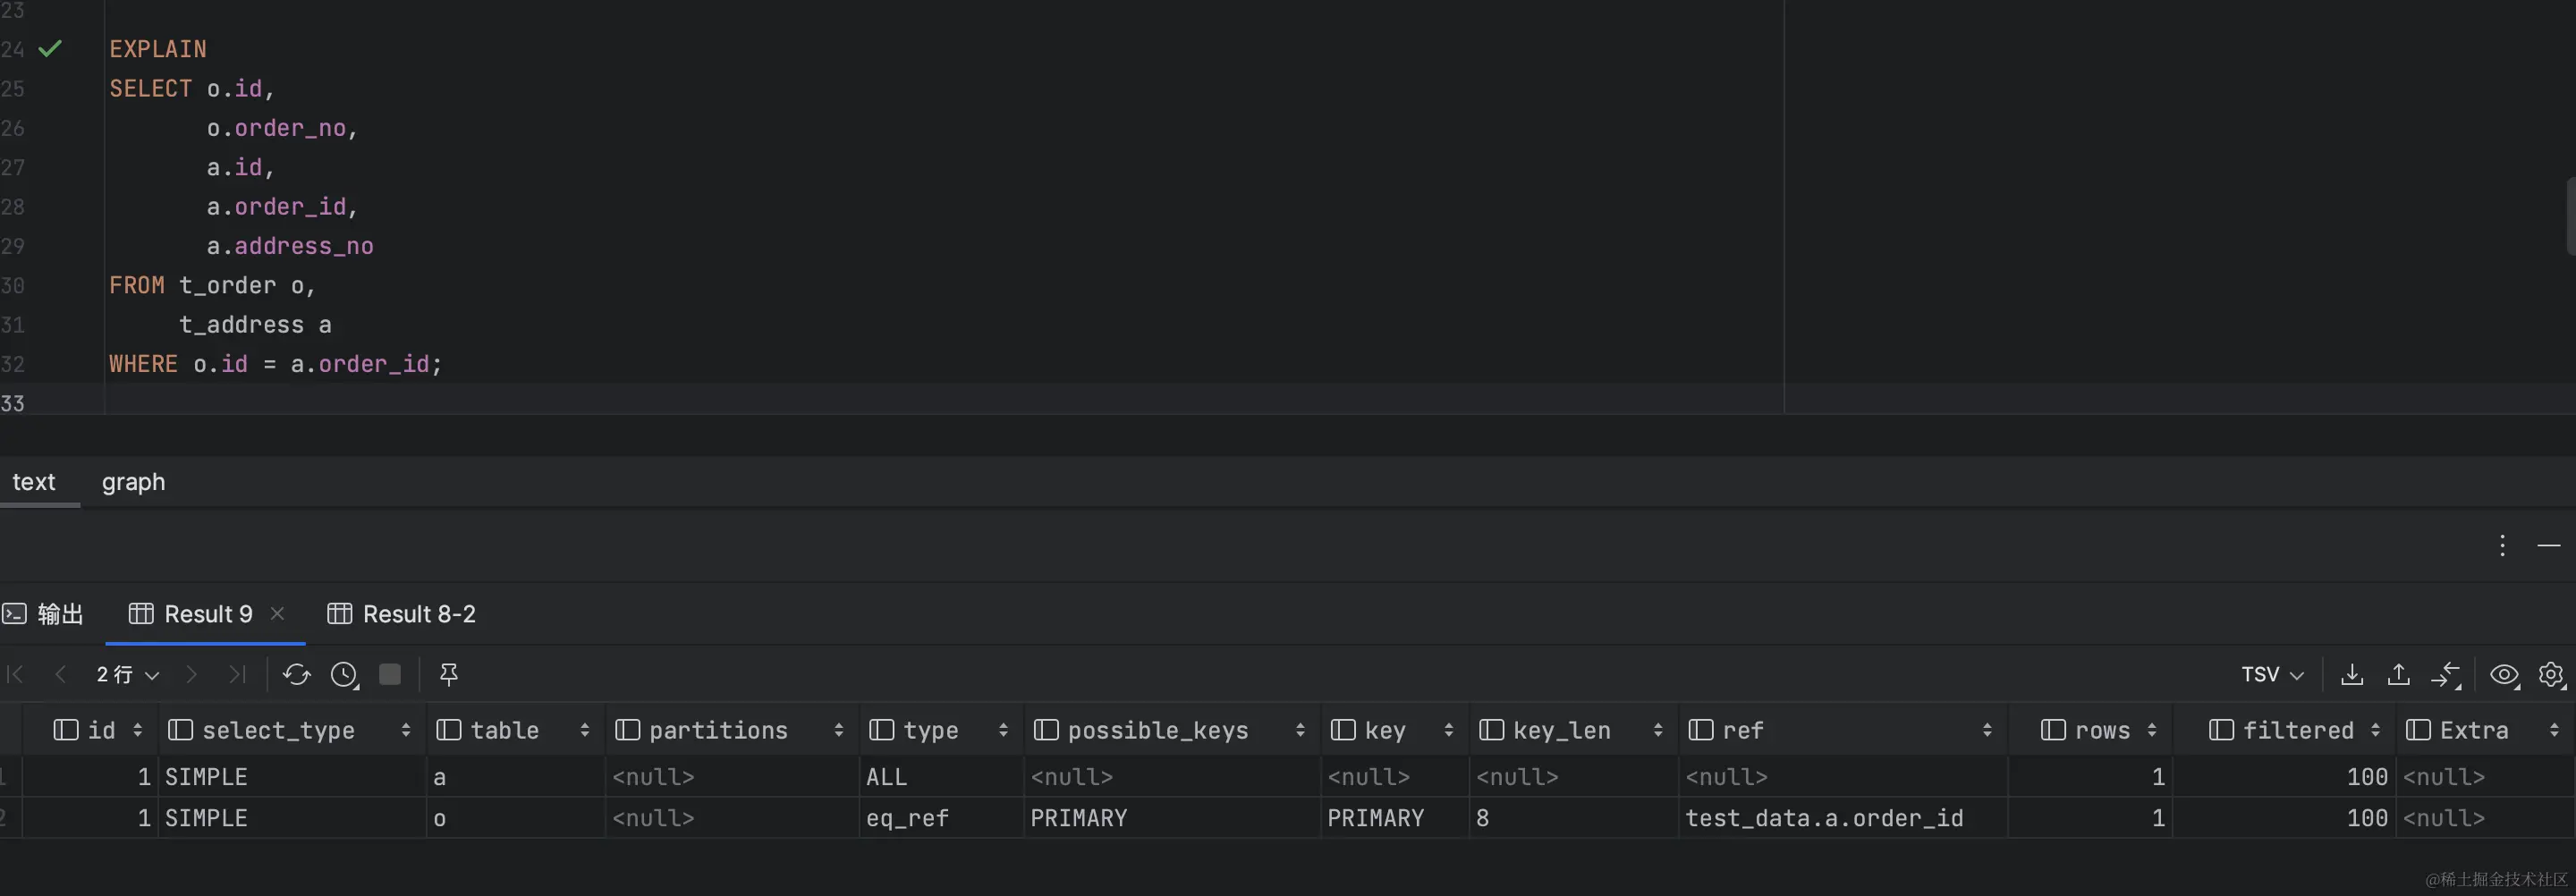Go to previous page of results

(61, 675)
